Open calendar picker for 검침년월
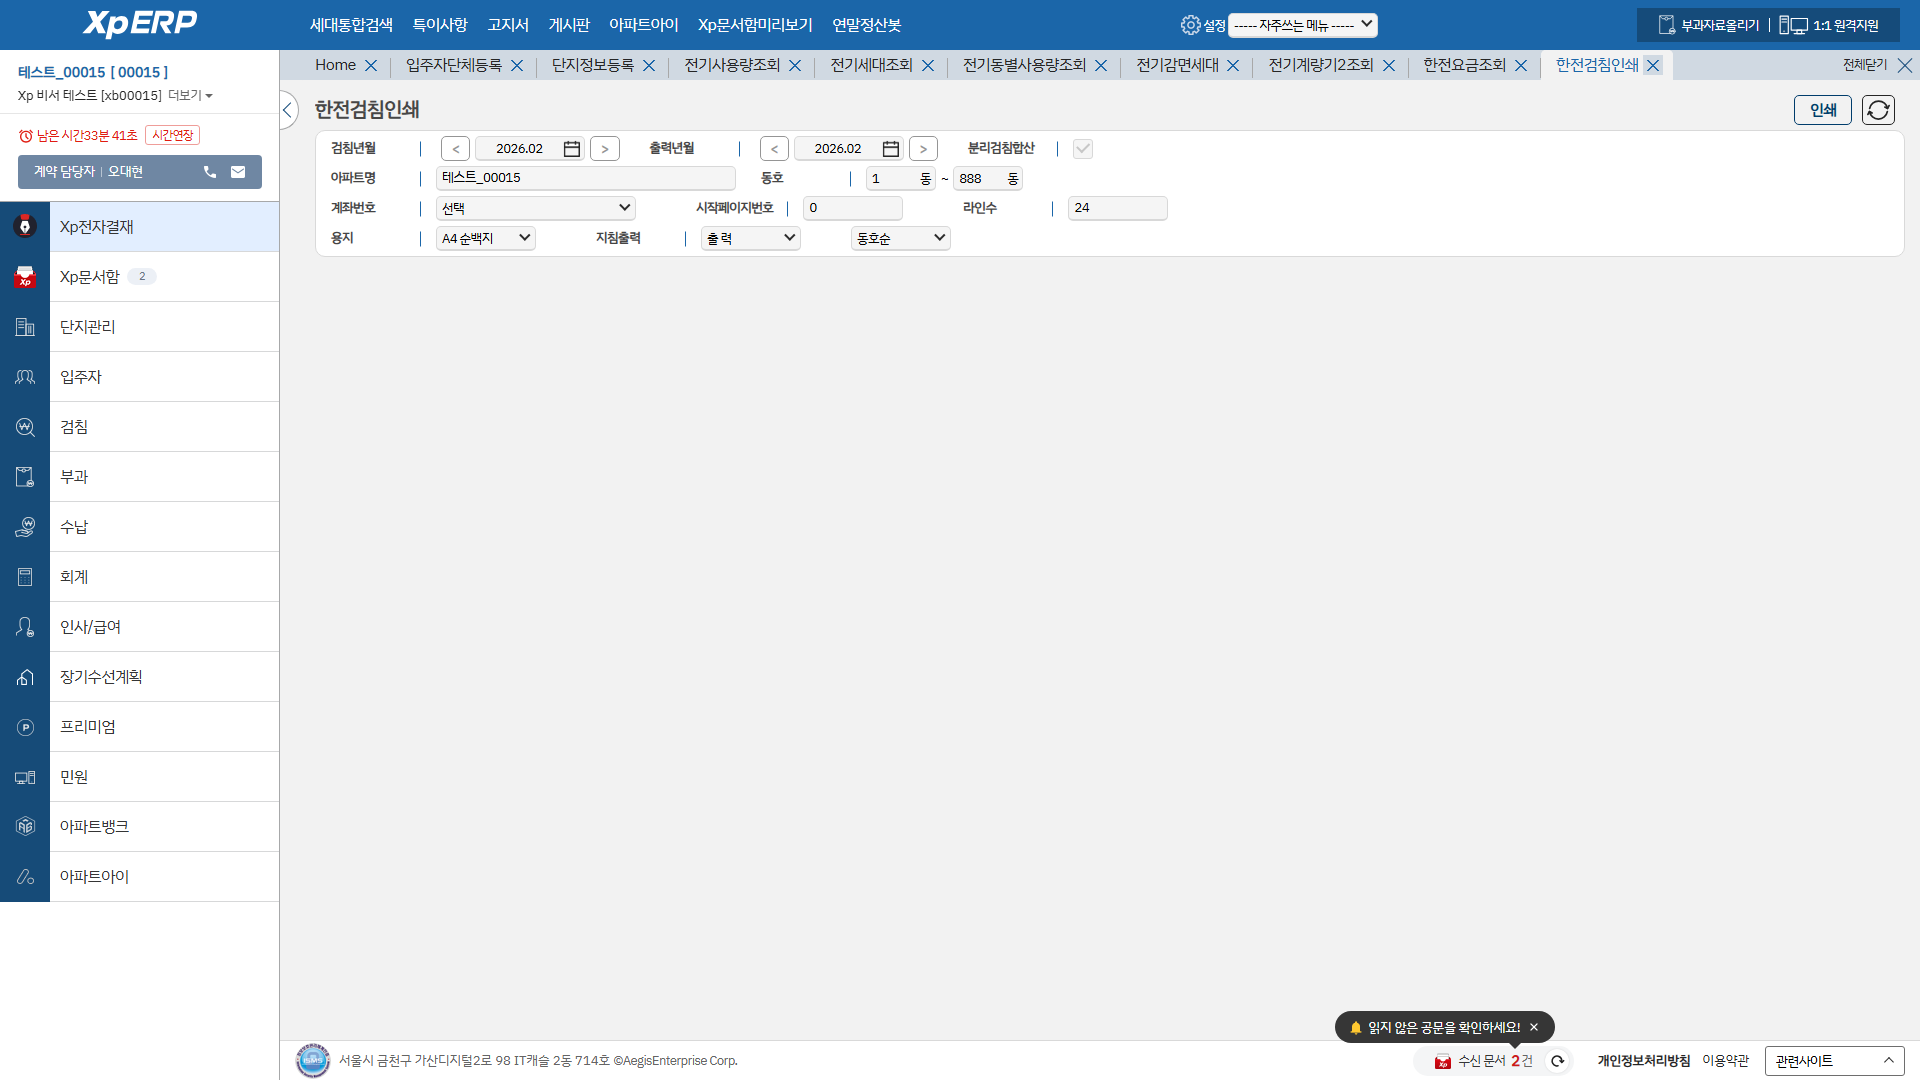This screenshot has height=1080, width=1920. (x=571, y=149)
